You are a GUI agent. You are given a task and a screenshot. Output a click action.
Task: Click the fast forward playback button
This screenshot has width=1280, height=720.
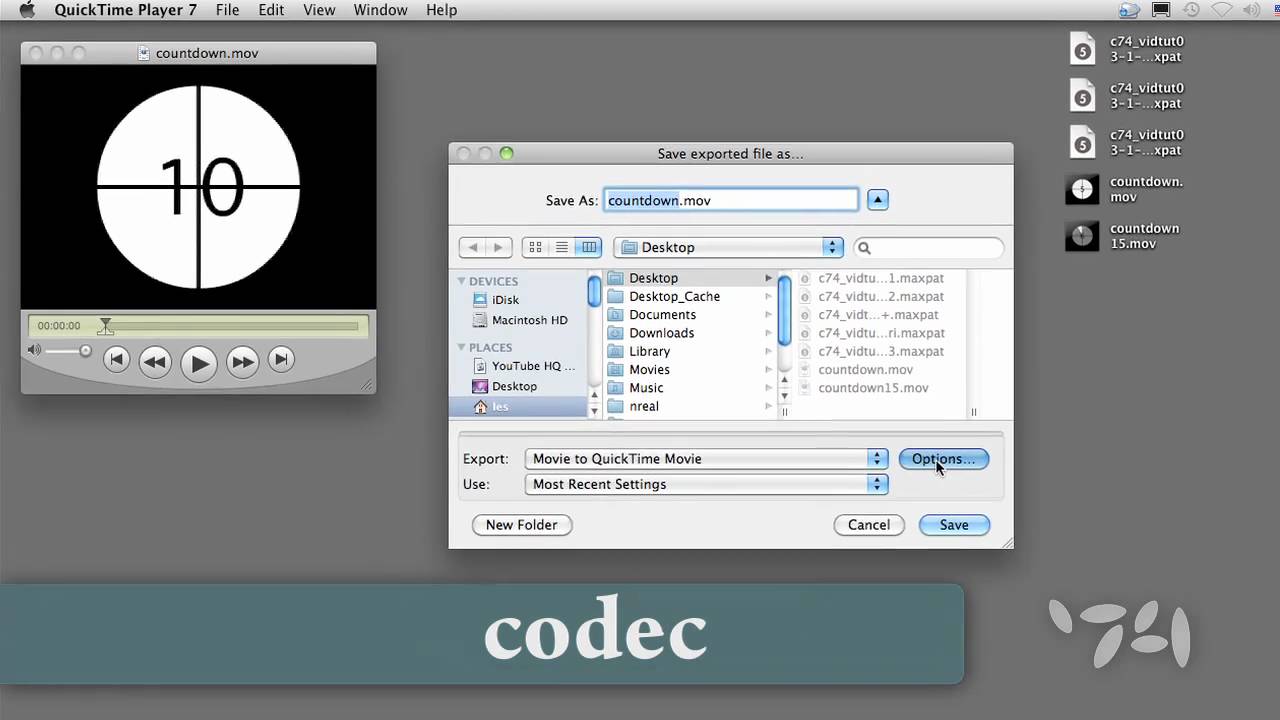pyautogui.click(x=242, y=362)
